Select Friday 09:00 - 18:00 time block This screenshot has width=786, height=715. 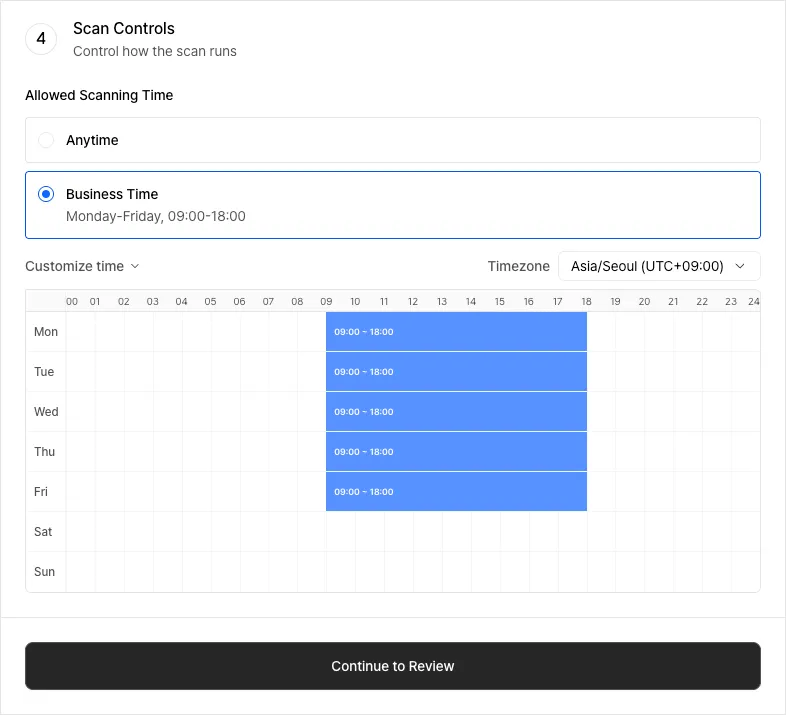point(456,492)
